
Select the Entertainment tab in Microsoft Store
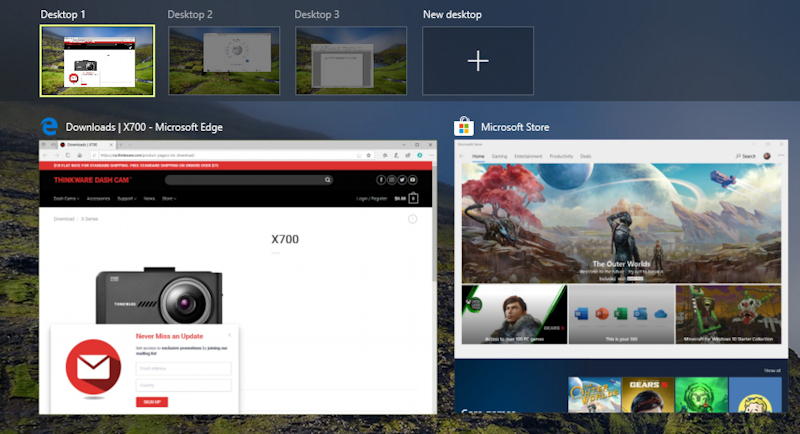[x=528, y=156]
